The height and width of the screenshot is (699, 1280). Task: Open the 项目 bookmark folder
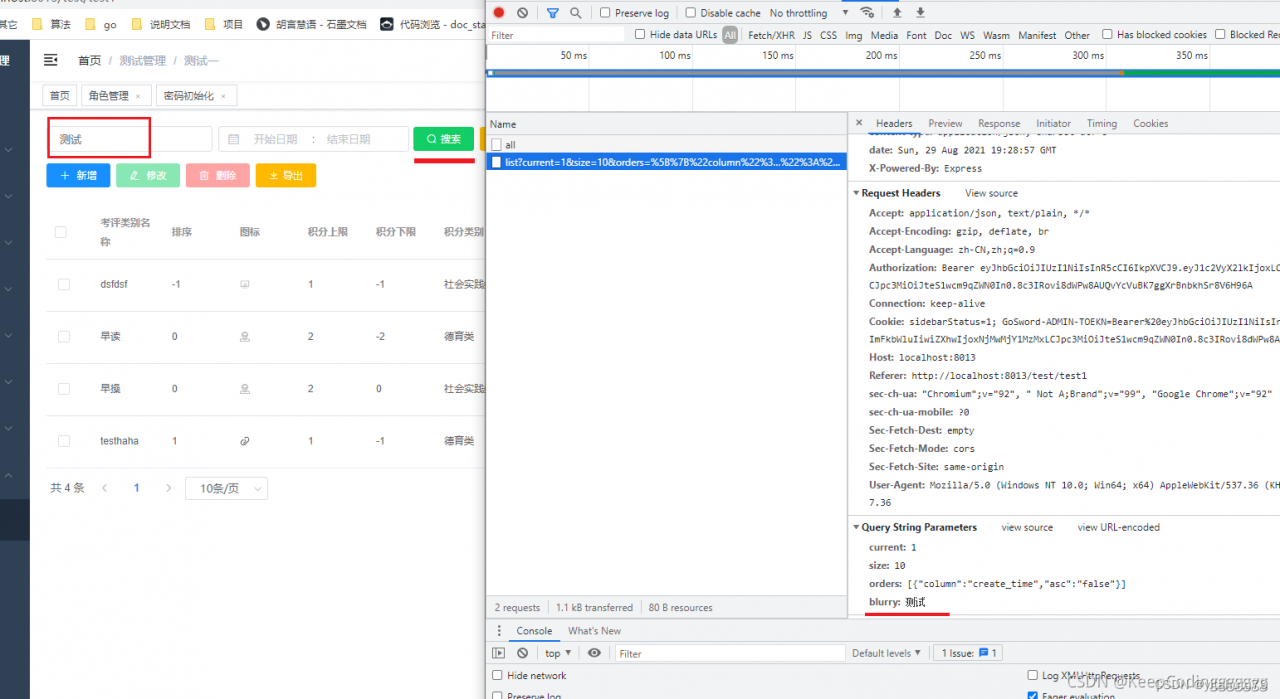point(224,23)
